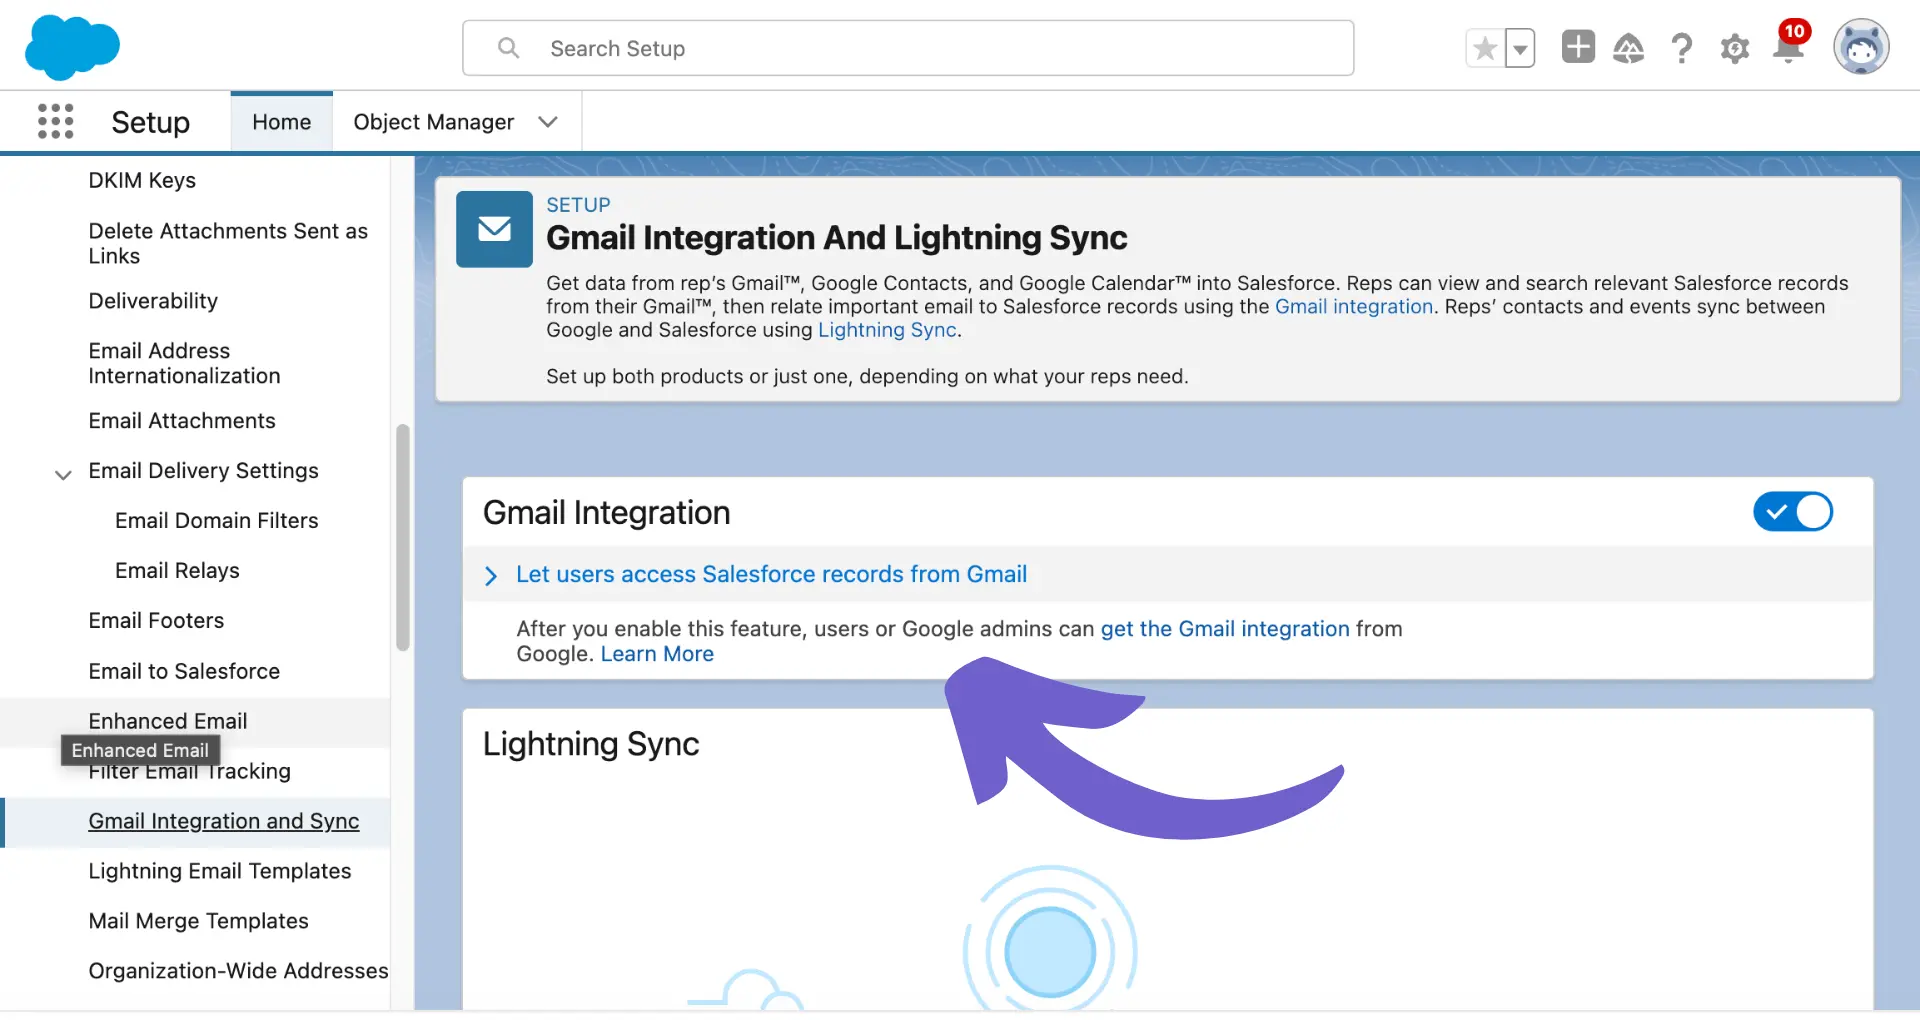The image size is (1920, 1020).
Task: Open Deliverability settings
Action: (153, 301)
